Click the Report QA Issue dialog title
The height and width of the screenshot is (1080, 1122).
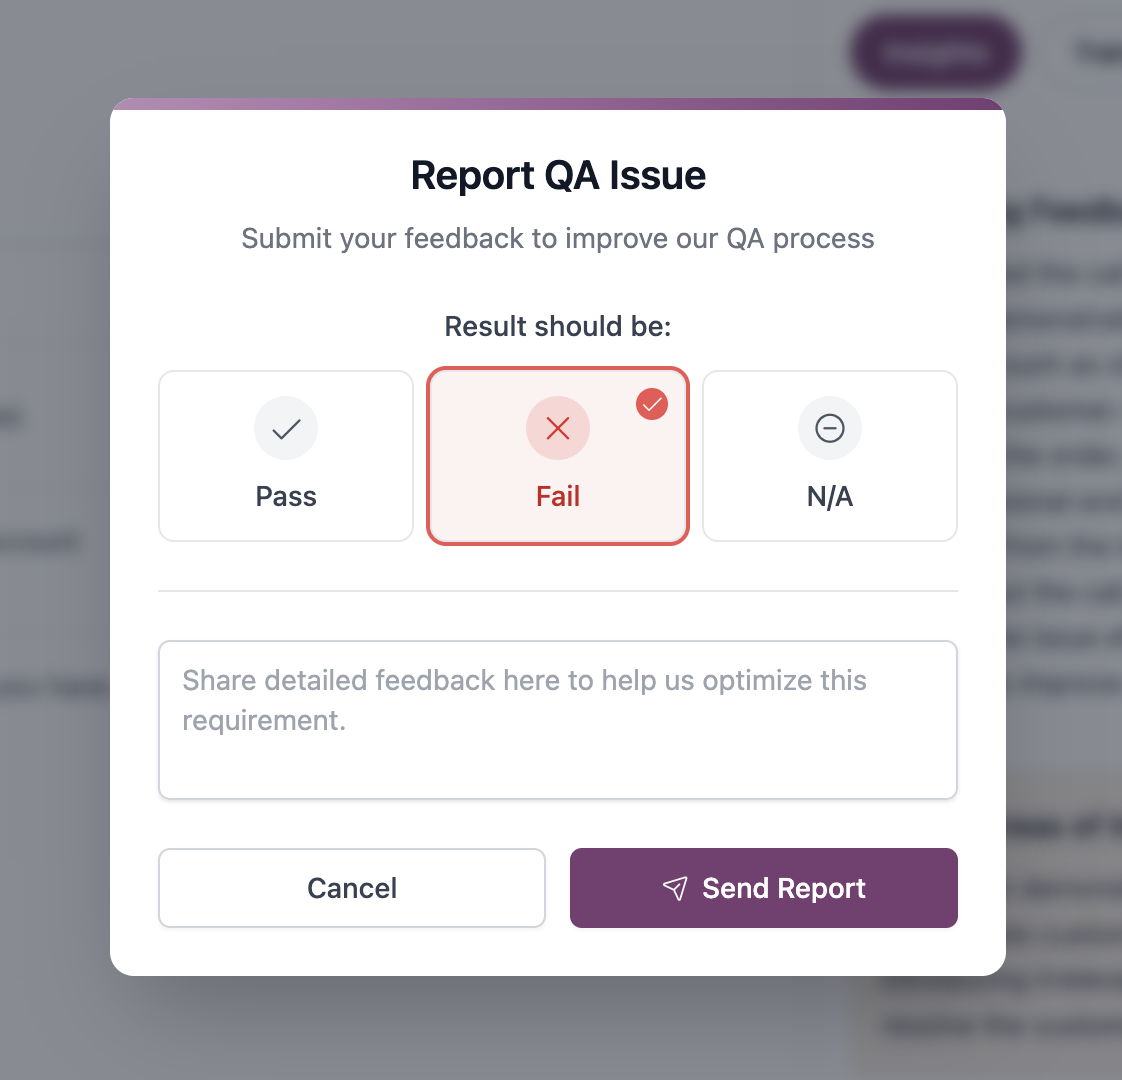coord(557,175)
